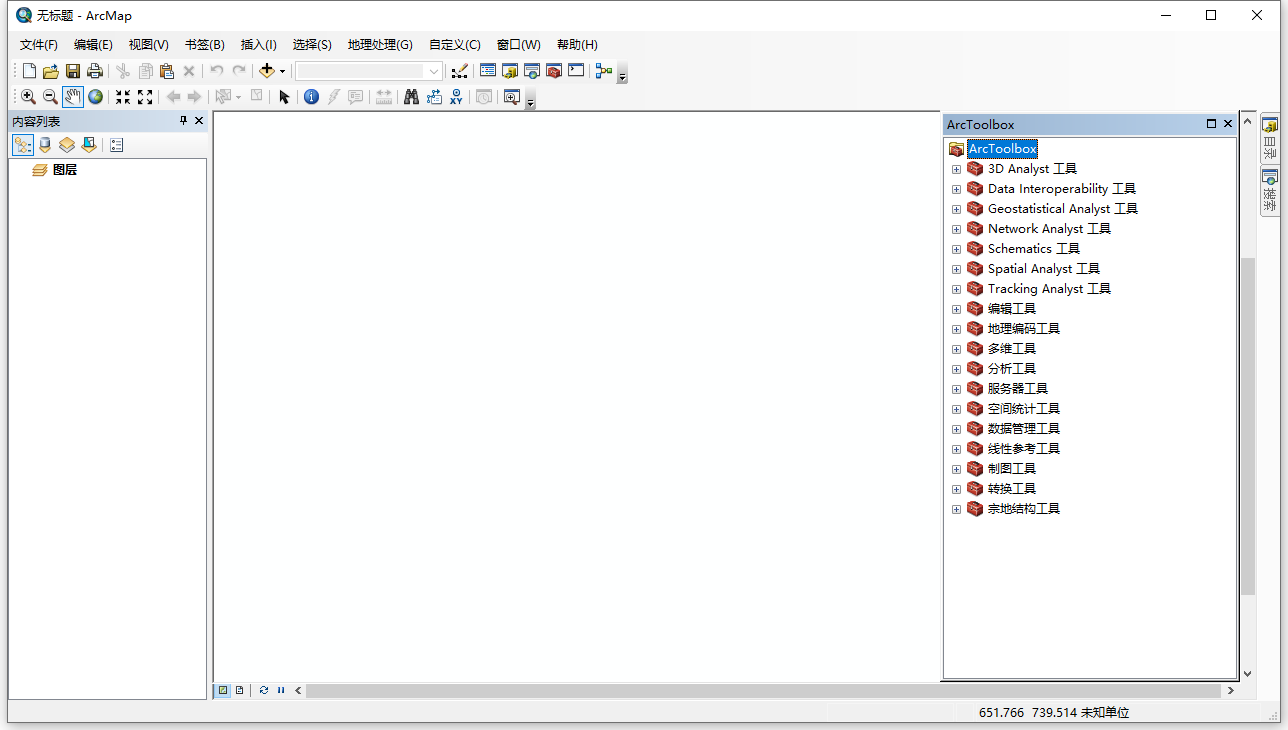Open an existing map document
Viewport: 1288px width, 730px height.
[50, 71]
